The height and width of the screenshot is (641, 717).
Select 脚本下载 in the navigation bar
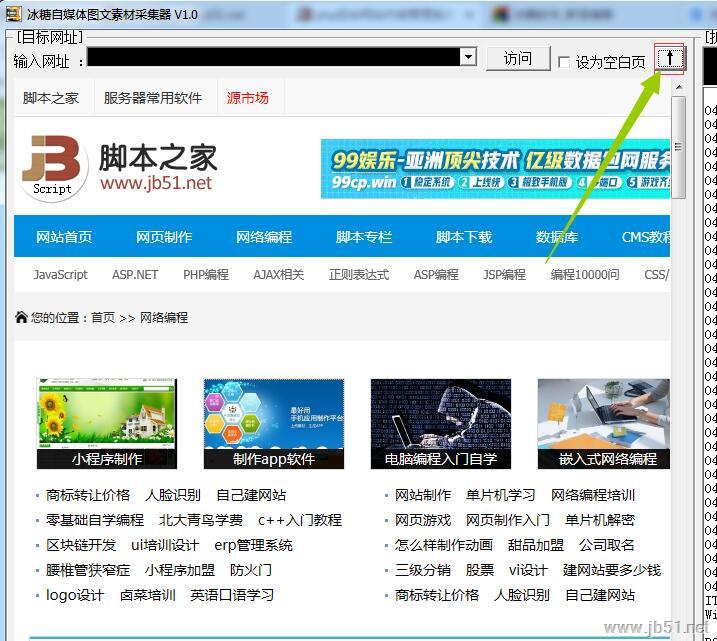[x=464, y=237]
